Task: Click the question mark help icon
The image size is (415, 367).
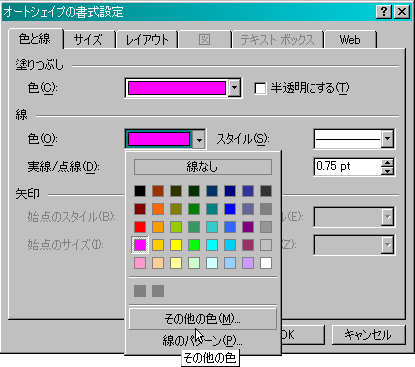Action: click(384, 12)
